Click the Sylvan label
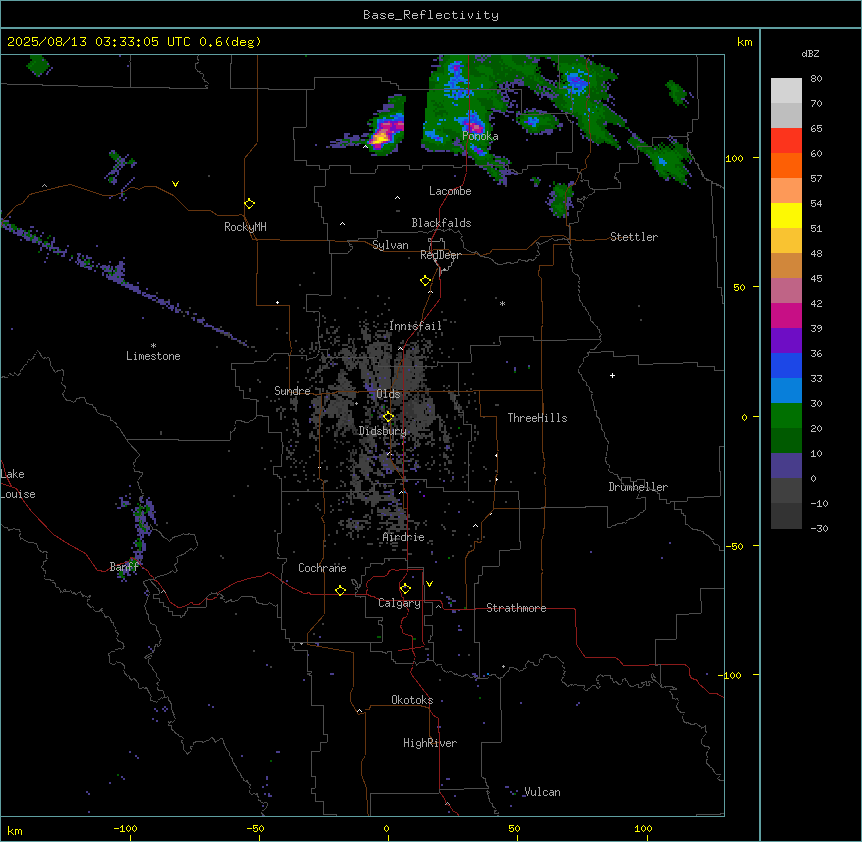 390,245
